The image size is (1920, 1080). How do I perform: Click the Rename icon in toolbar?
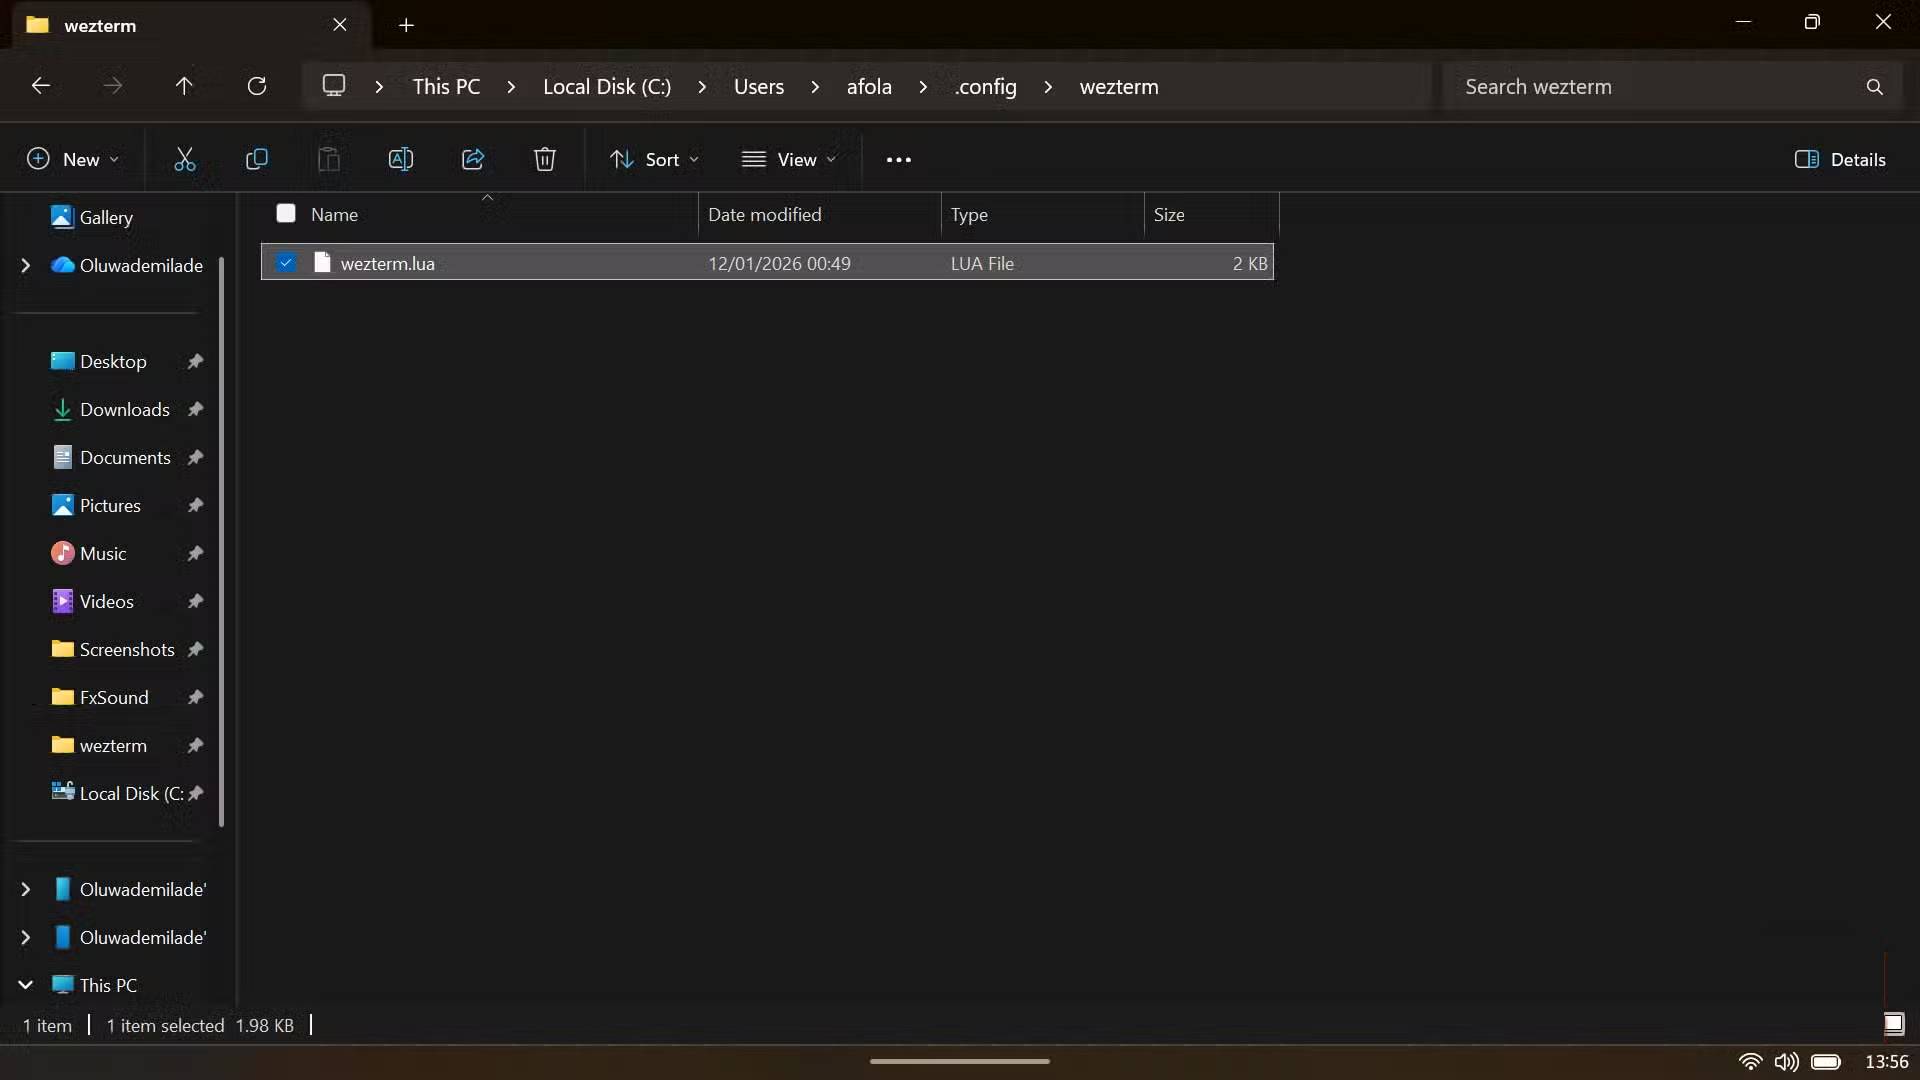tap(400, 159)
